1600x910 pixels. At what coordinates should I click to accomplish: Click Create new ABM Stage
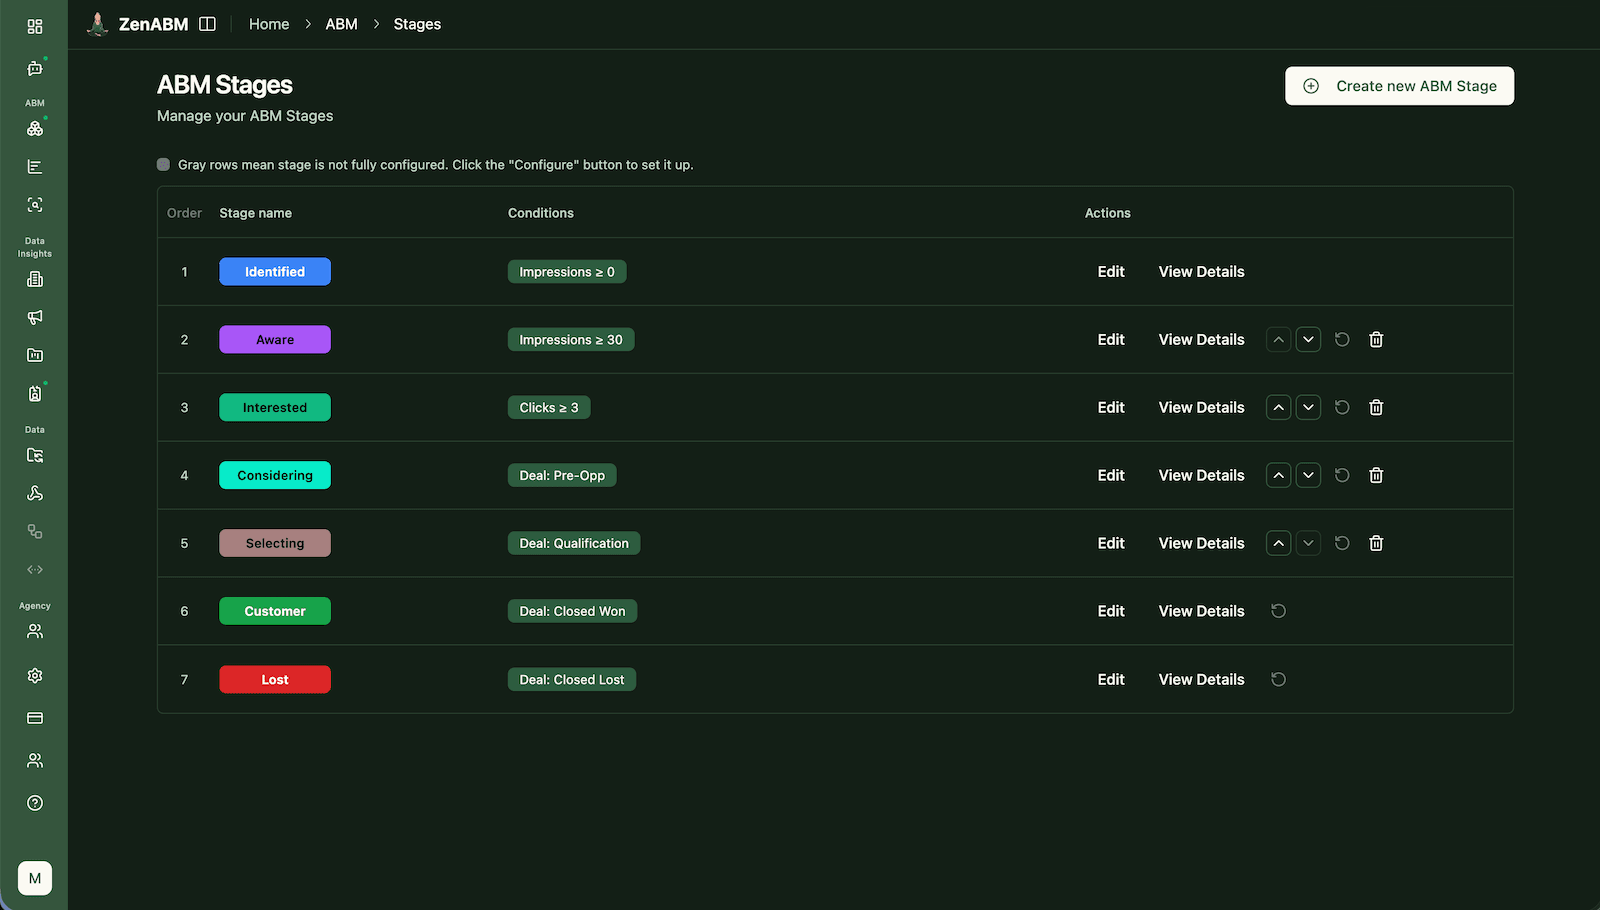1399,86
